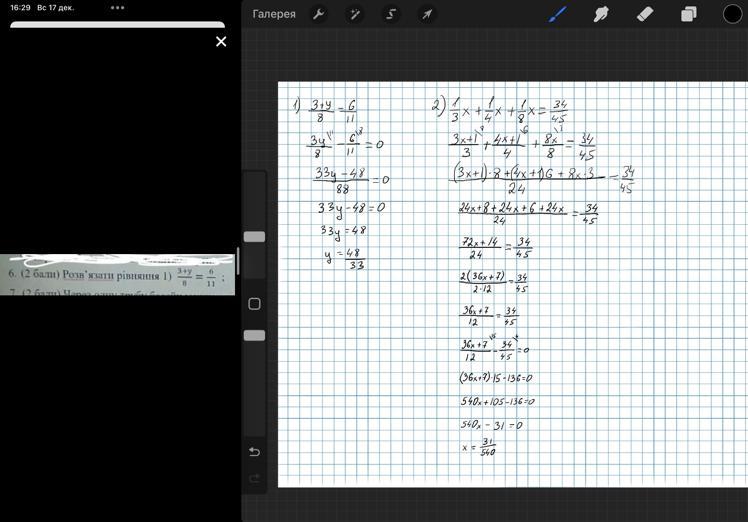Select the Eraser tool

point(645,14)
